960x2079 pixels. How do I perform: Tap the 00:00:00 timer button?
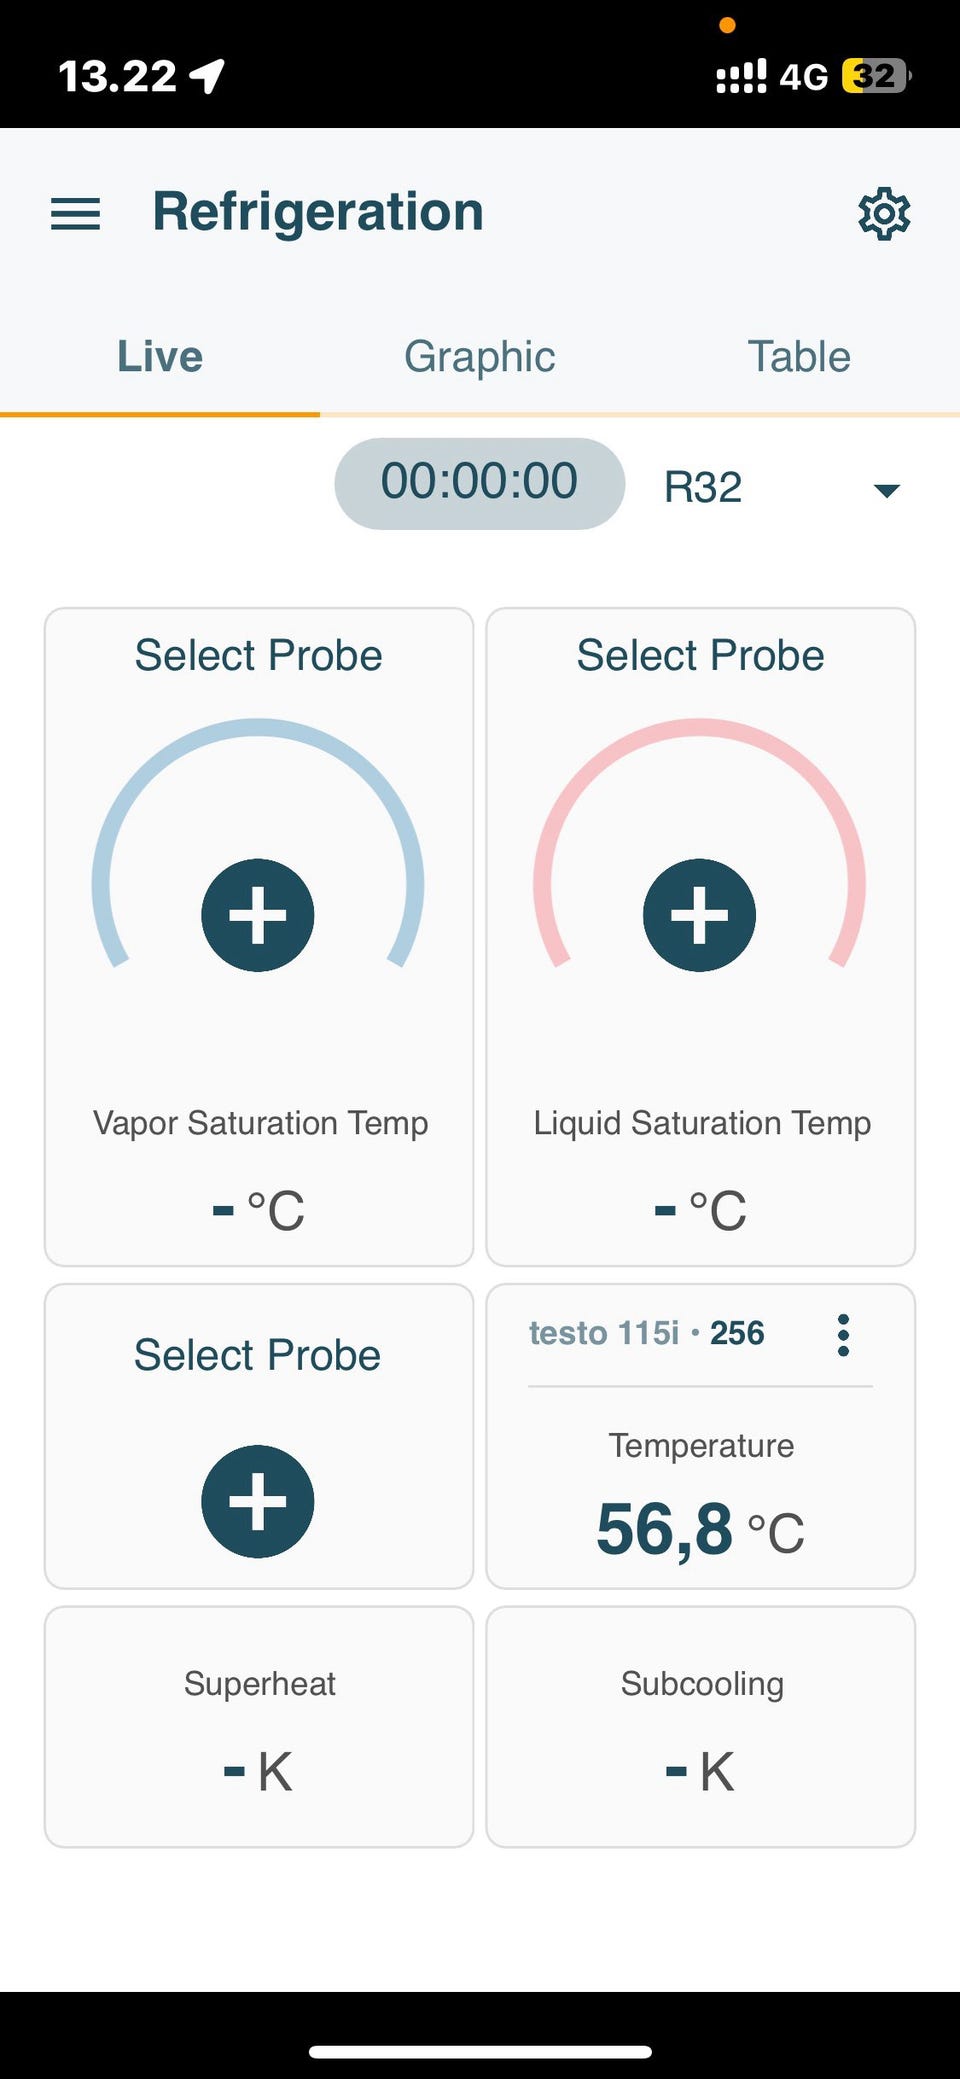480,483
